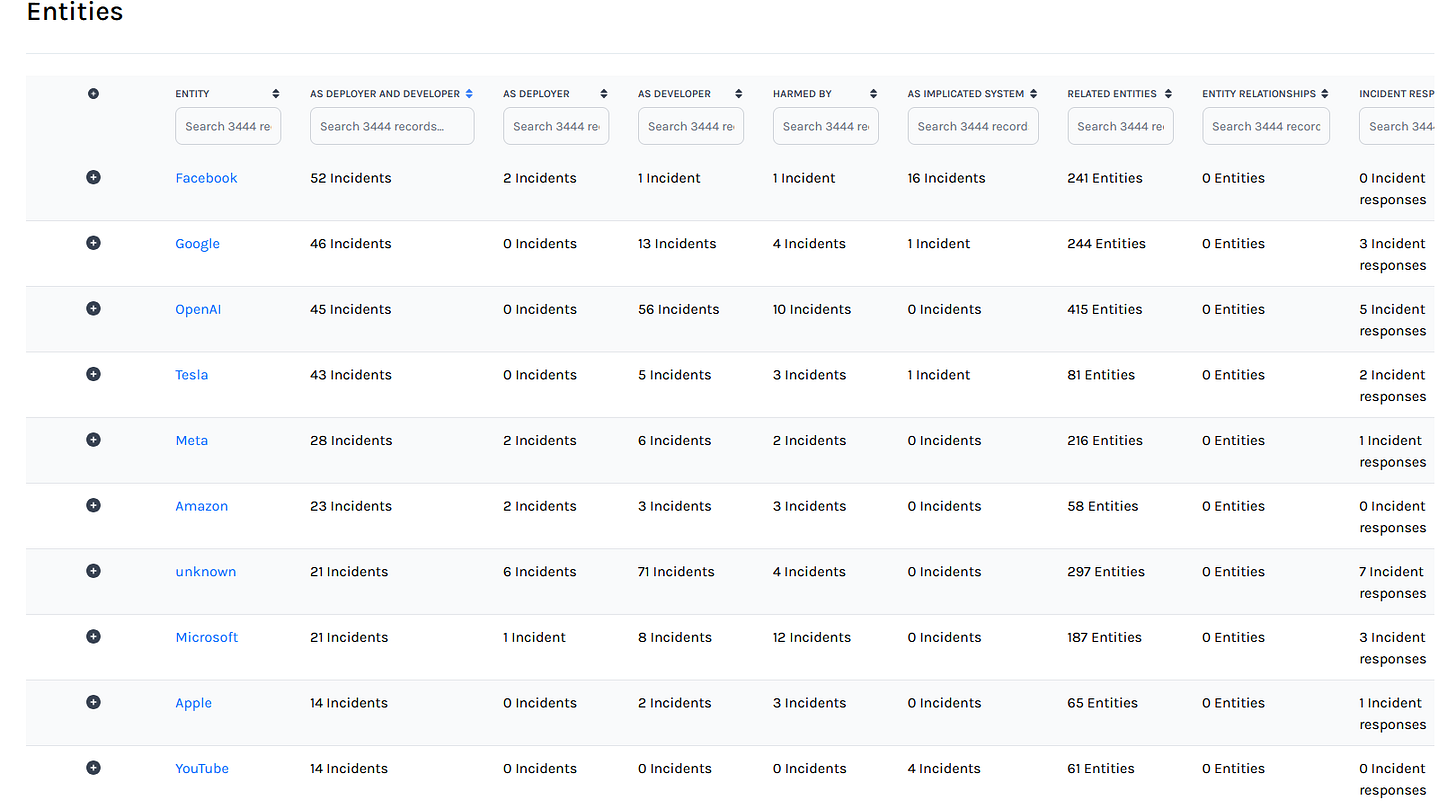Image resolution: width=1456 pixels, height=810 pixels.
Task: Focus the As Deployer search box
Action: 556,126
